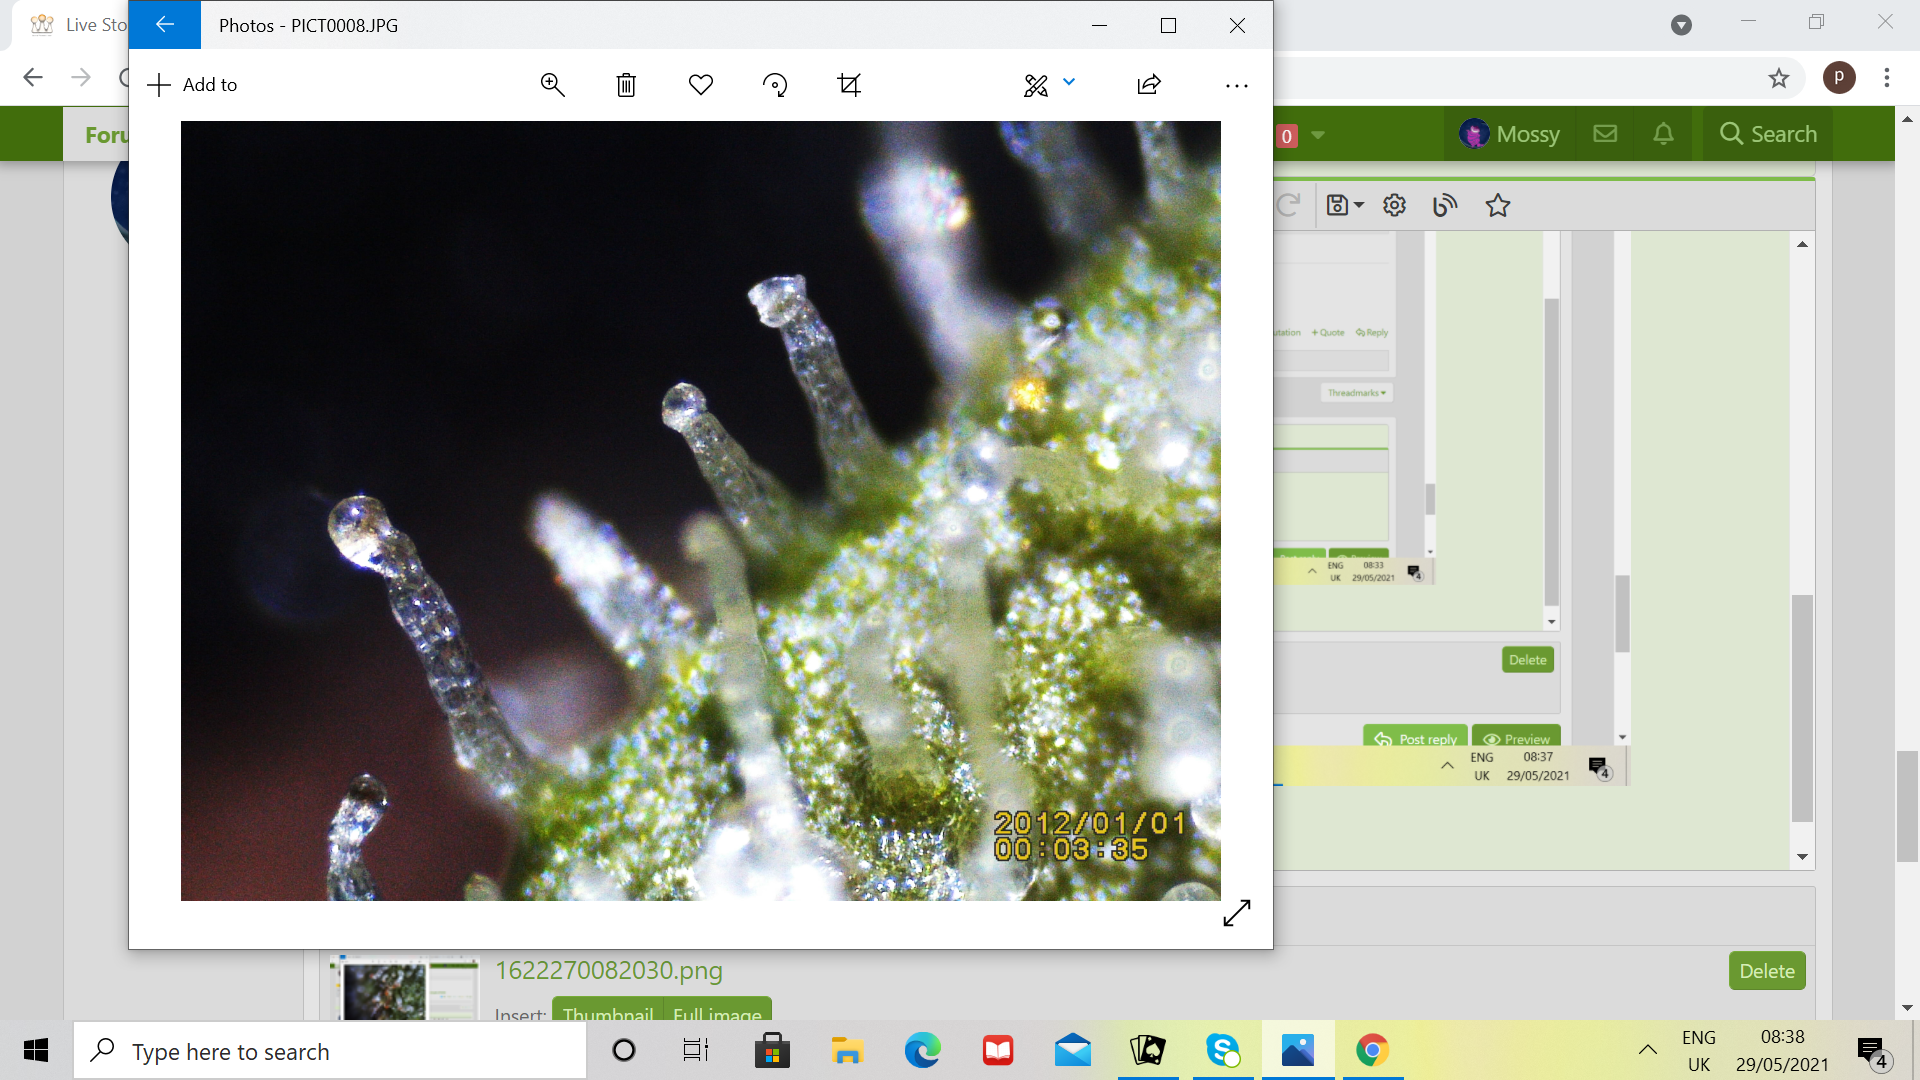The height and width of the screenshot is (1080, 1920).
Task: Open the Add to menu in Photos
Action: tap(193, 85)
